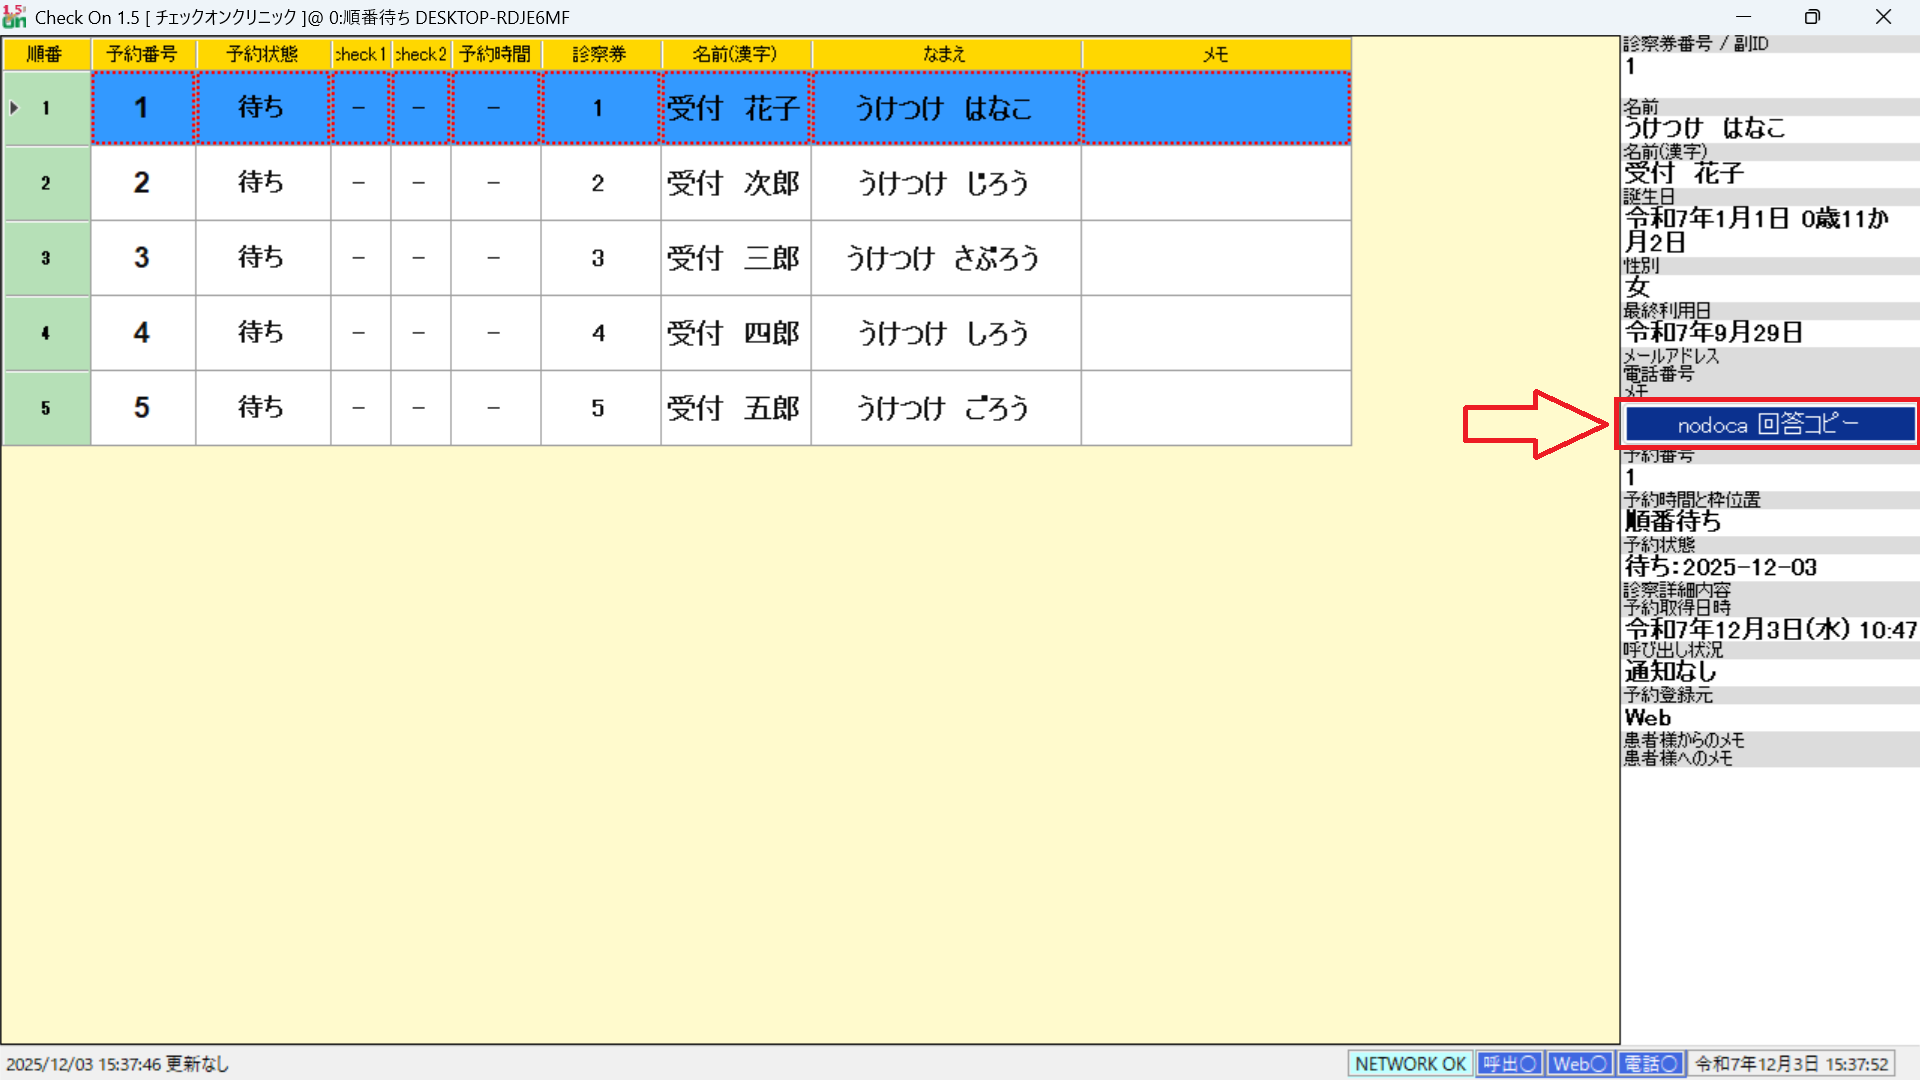The width and height of the screenshot is (1920, 1080).
Task: Click the check1 cell for row 2
Action: point(359,183)
